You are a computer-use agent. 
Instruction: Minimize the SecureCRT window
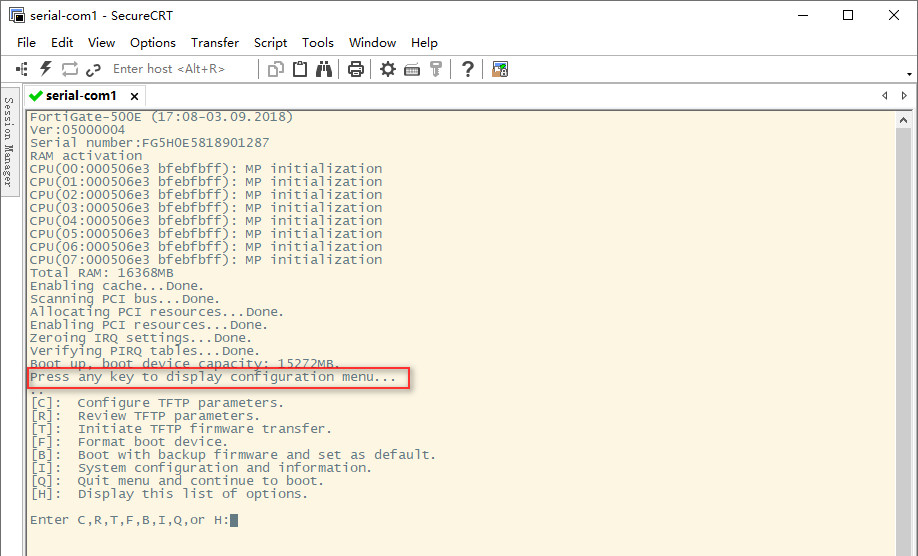click(x=803, y=15)
